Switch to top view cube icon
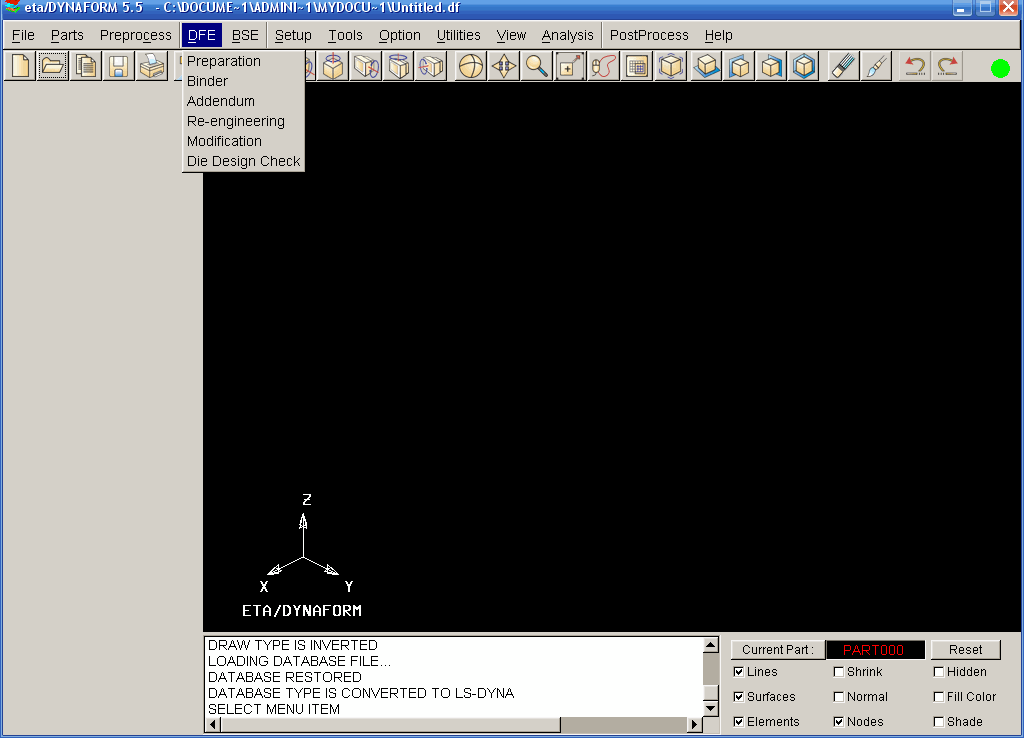1024x738 pixels. (x=706, y=66)
